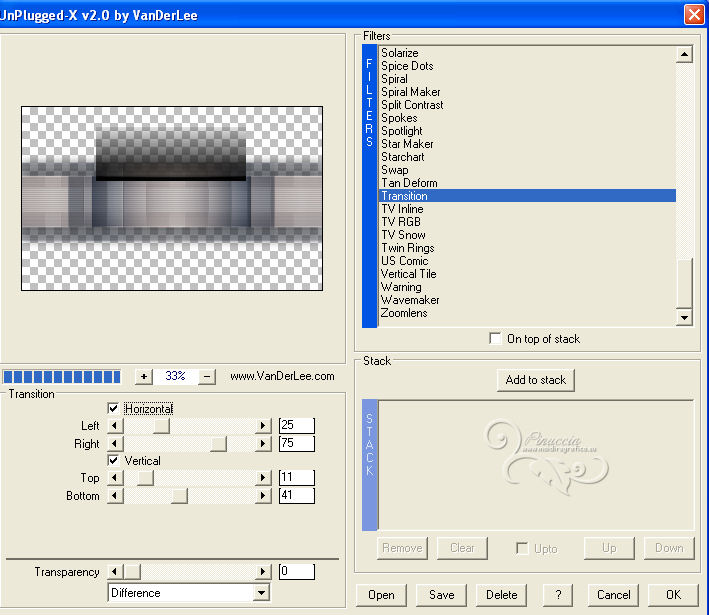The width and height of the screenshot is (709, 615).
Task: Click the Left slider thumb
Action: tap(161, 426)
